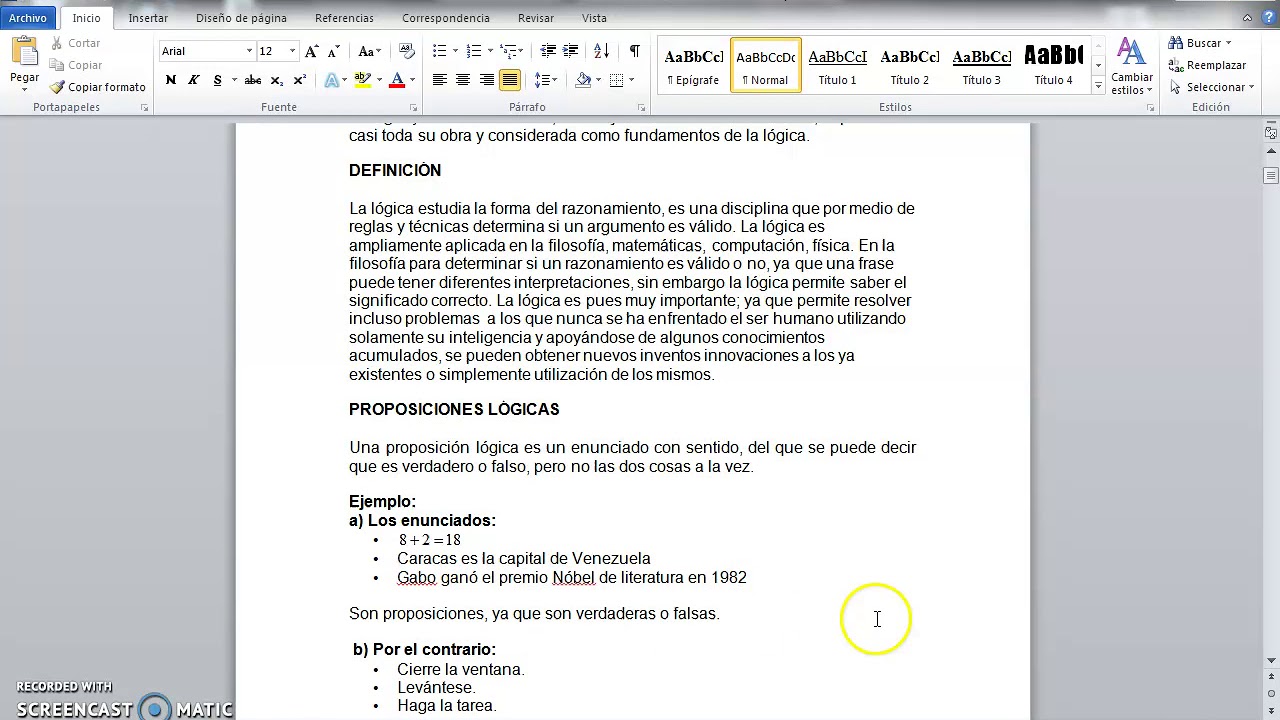Viewport: 1280px width, 720px height.
Task: Switch to Diseño de página tab
Action: point(241,18)
